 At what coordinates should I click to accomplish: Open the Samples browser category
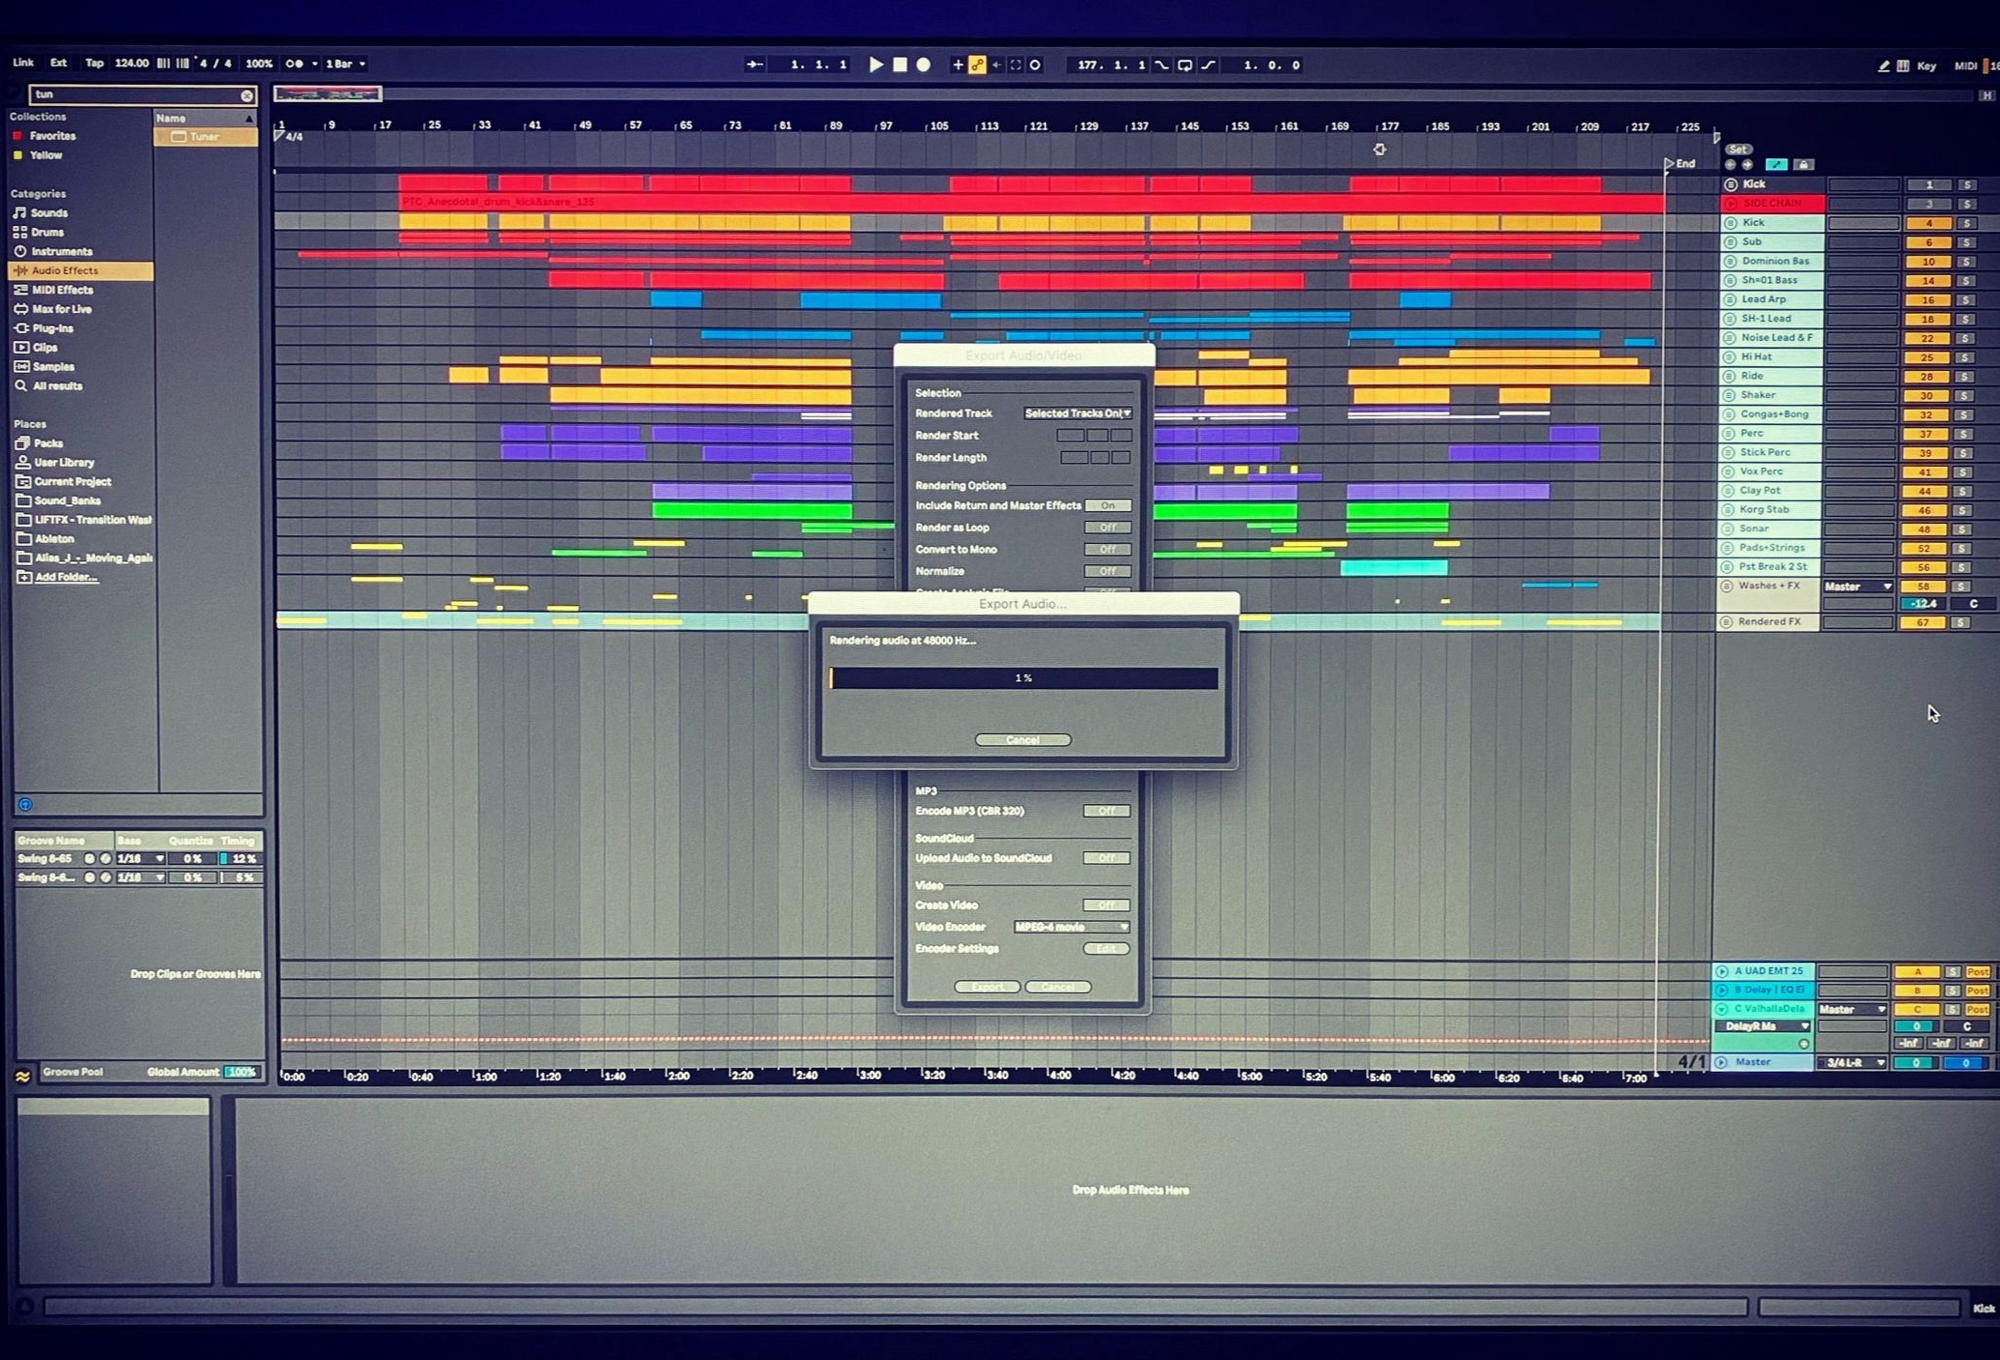(52, 367)
